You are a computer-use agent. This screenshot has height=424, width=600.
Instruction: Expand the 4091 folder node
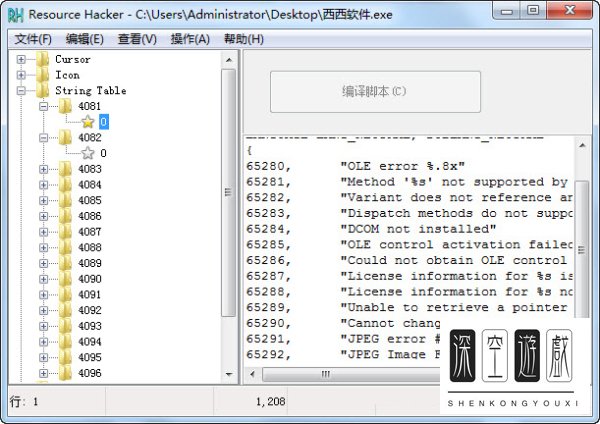[x=44, y=295]
